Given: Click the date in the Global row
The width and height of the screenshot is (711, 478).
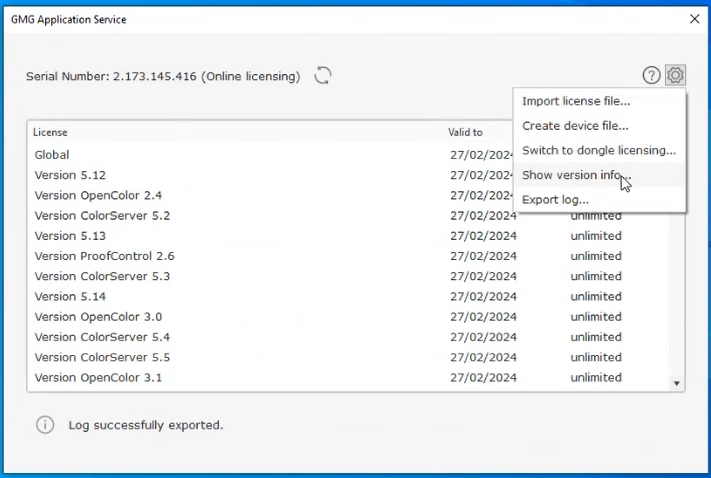Looking at the screenshot, I should tap(482, 155).
